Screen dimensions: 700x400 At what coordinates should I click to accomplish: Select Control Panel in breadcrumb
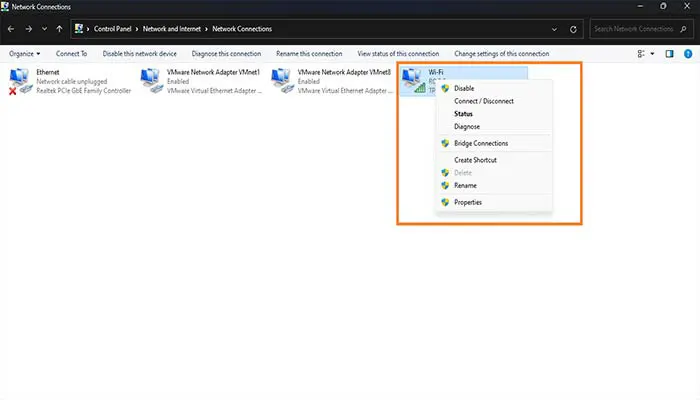112,29
